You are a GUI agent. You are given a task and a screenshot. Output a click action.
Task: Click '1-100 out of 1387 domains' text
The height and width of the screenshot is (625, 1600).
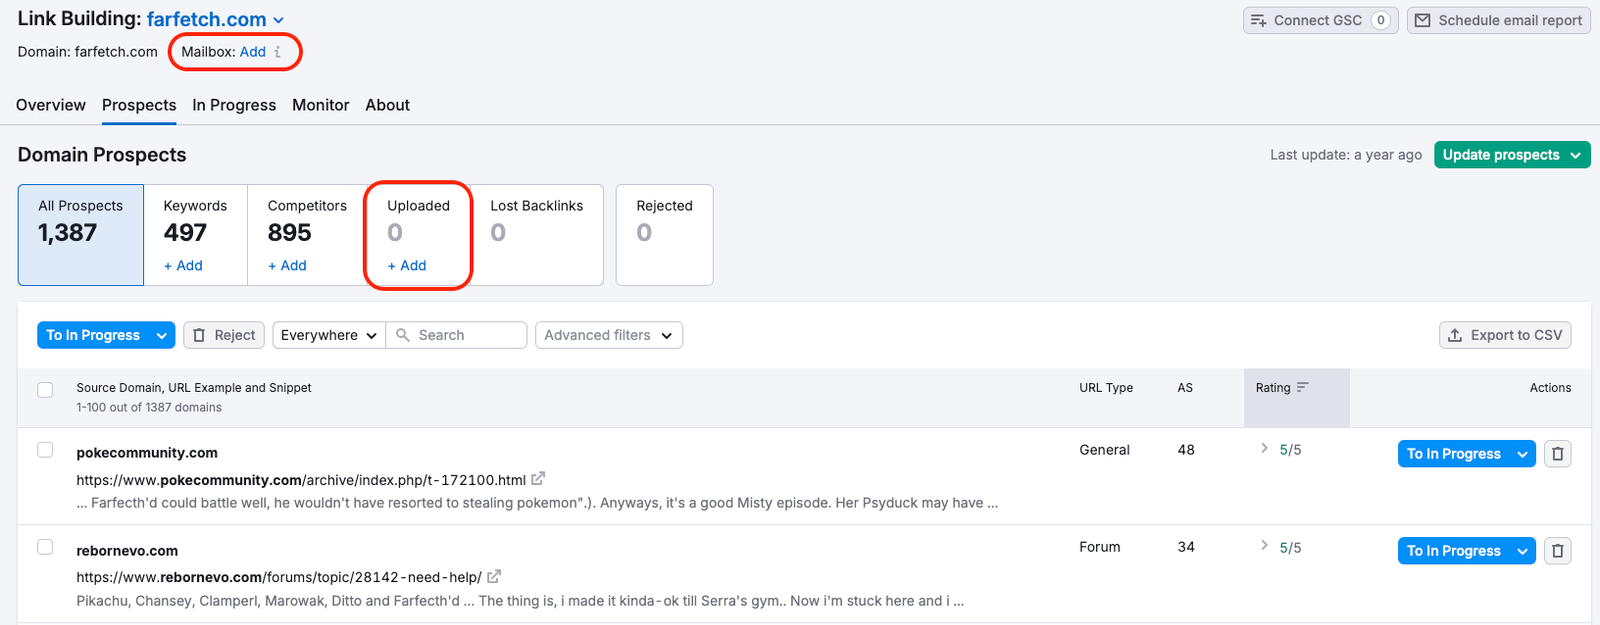coord(149,407)
